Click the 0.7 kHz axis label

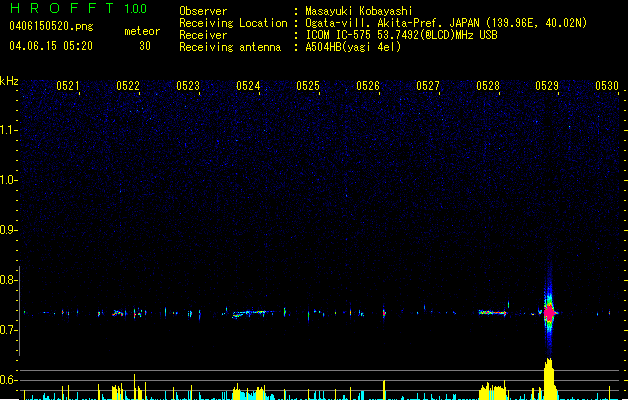click(x=8, y=330)
